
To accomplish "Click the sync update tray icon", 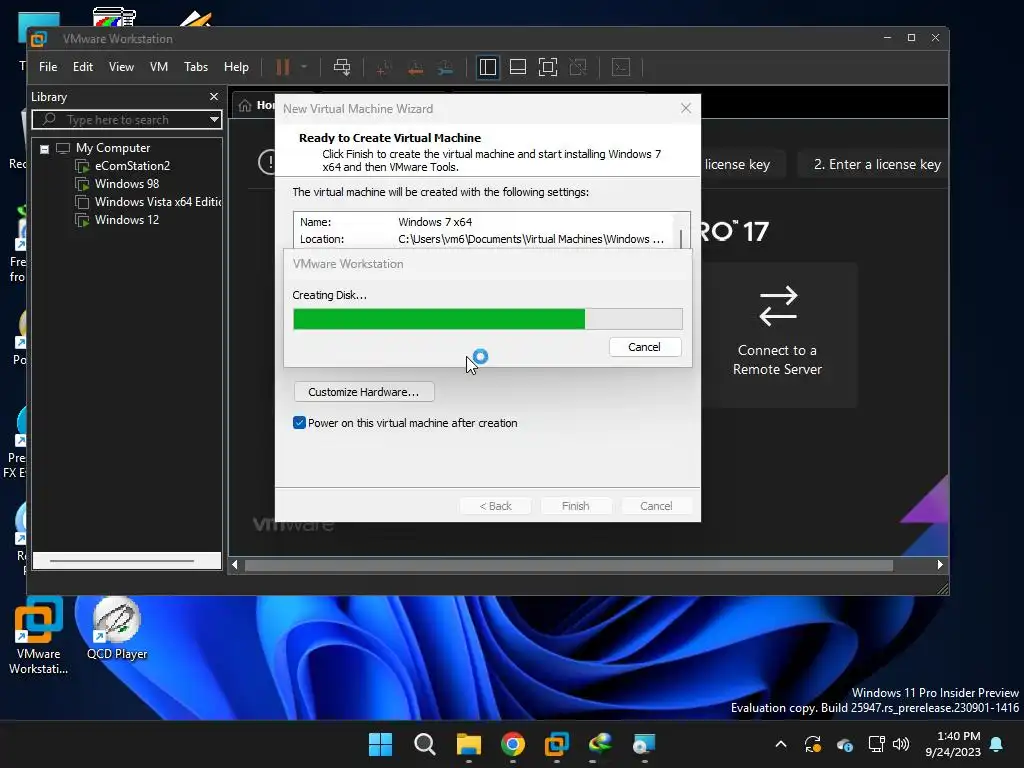I will click(x=812, y=744).
